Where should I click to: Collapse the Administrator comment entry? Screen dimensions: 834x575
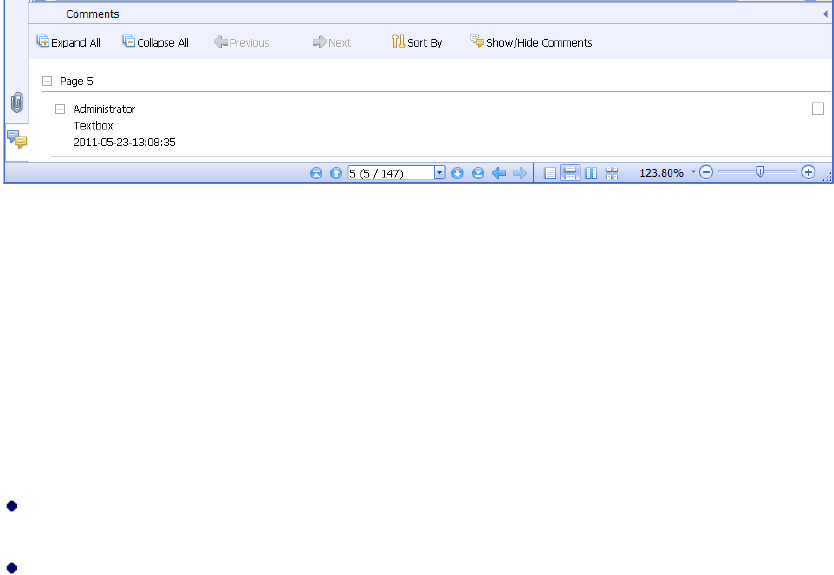(x=60, y=109)
